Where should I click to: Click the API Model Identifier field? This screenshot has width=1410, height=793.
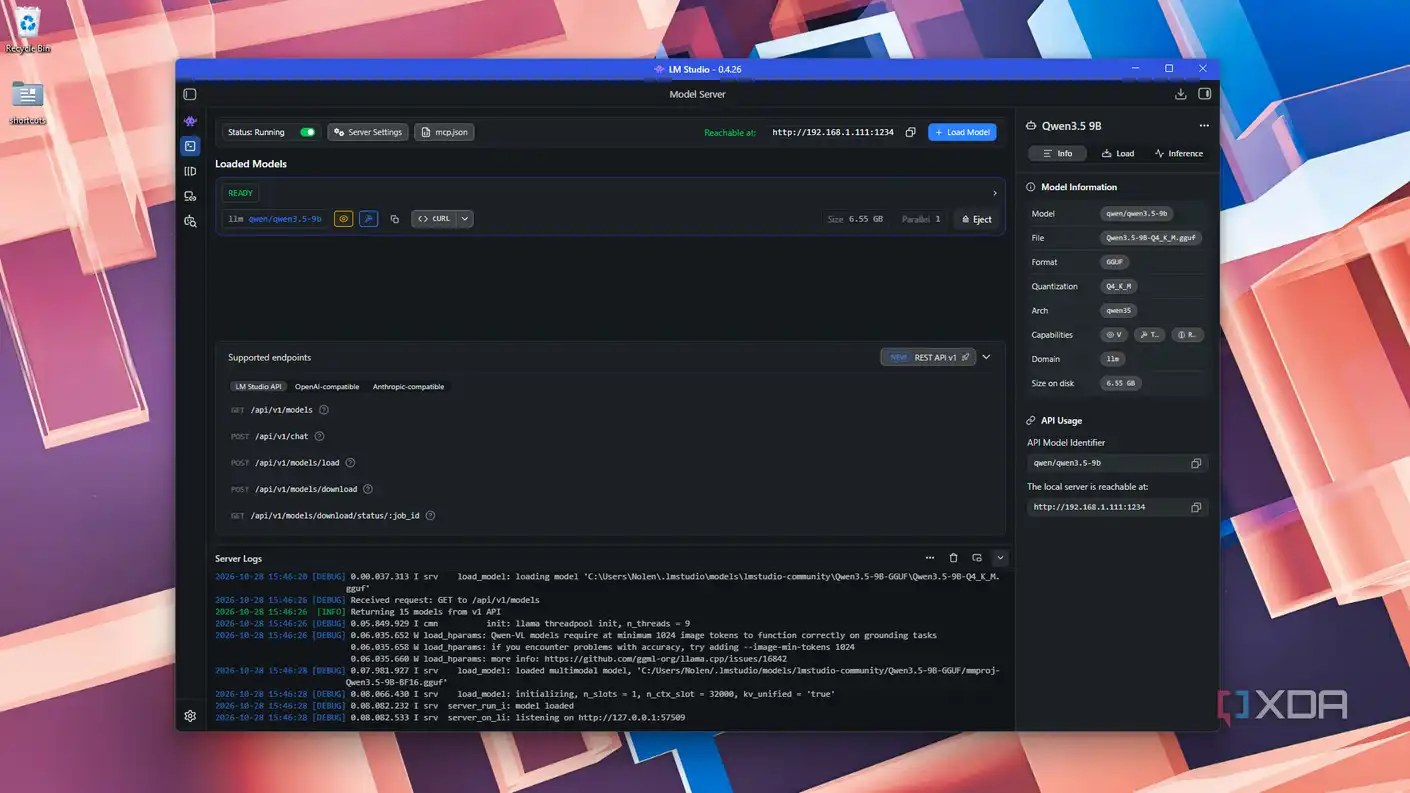click(1117, 463)
